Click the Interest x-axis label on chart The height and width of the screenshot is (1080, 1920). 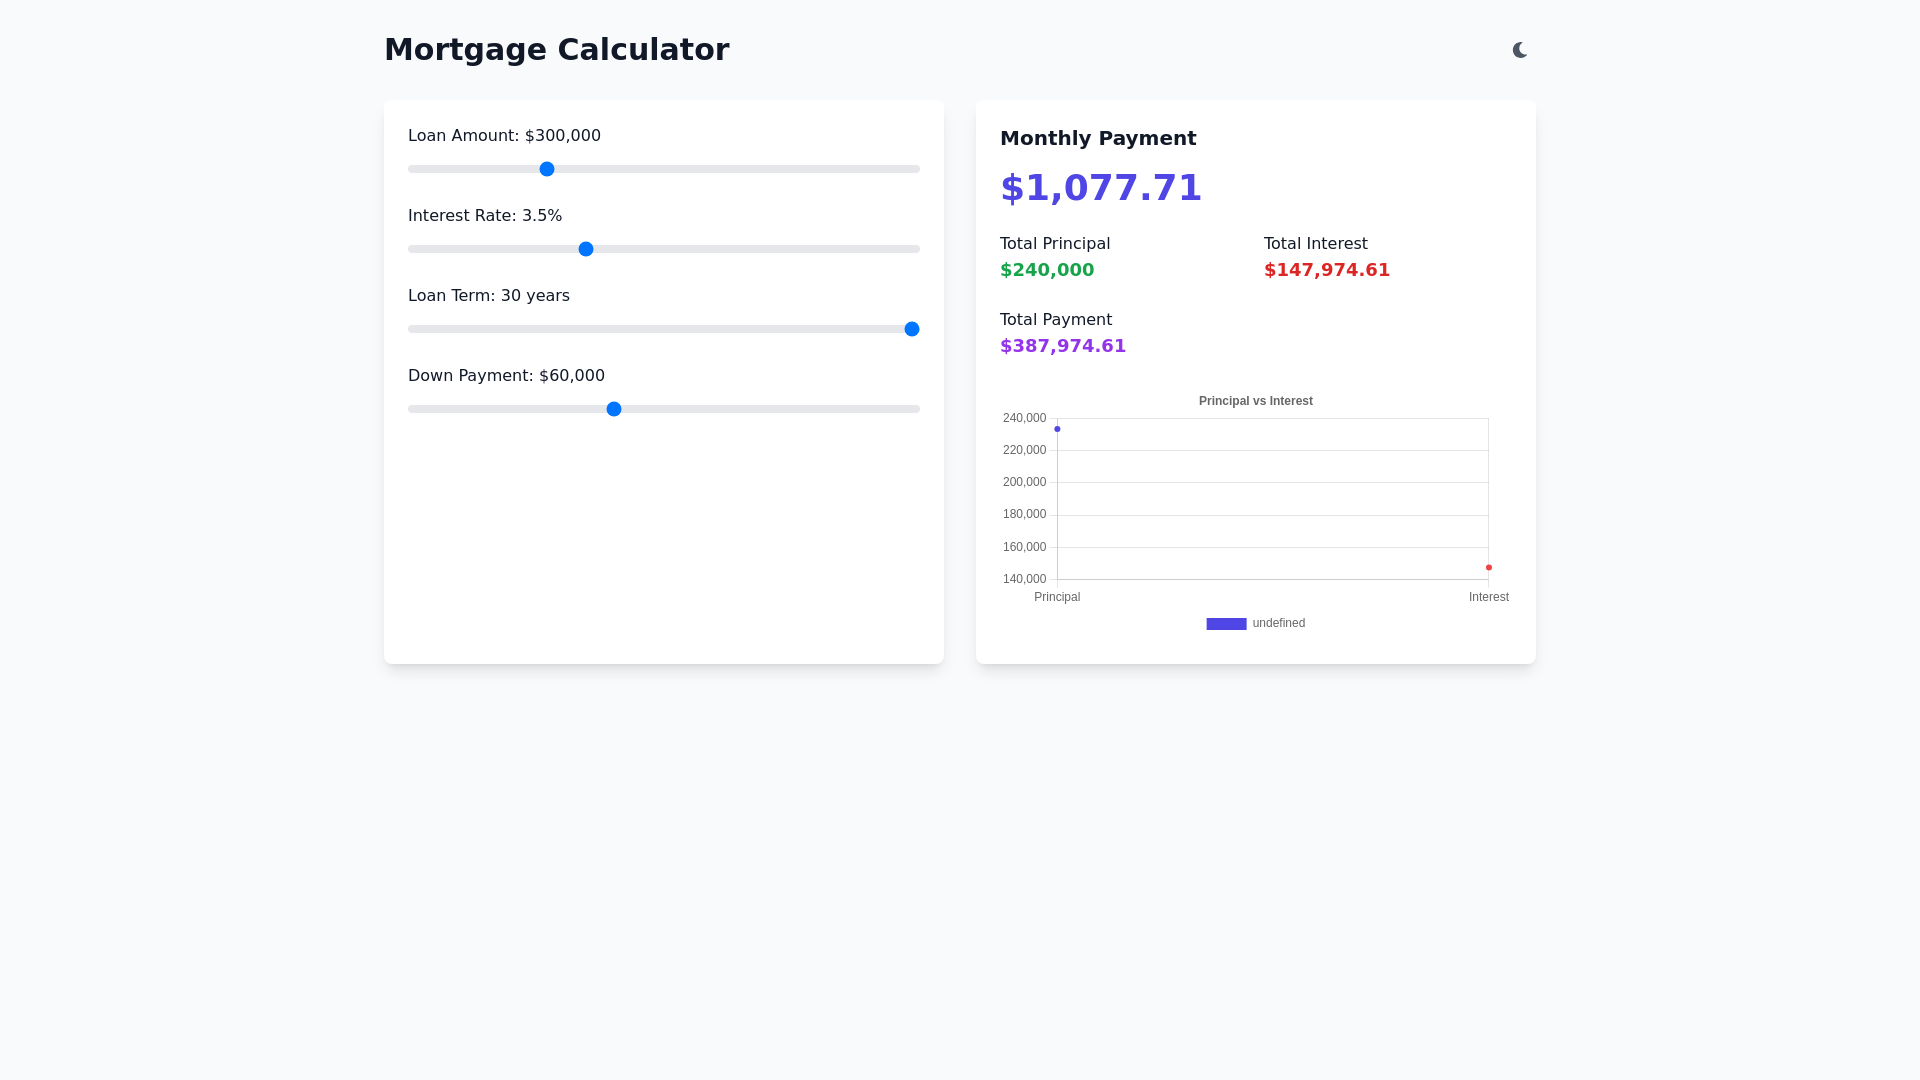1488,597
